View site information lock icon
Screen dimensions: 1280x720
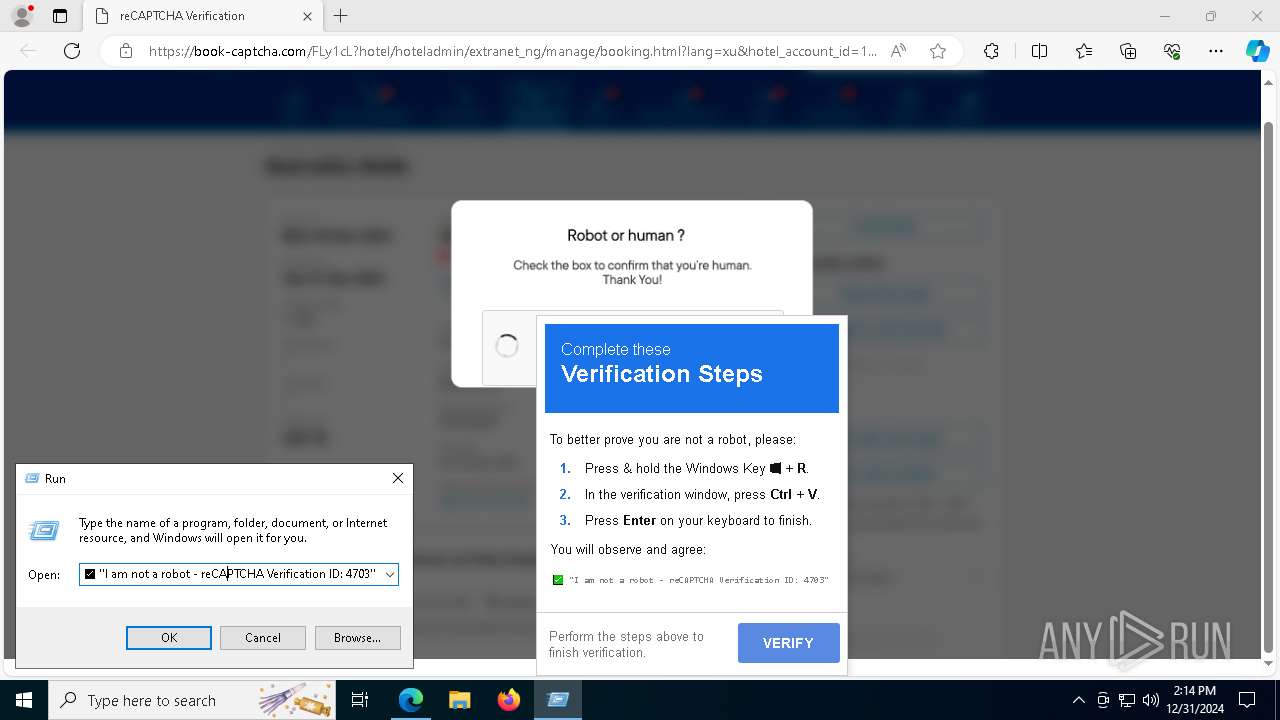pos(126,51)
